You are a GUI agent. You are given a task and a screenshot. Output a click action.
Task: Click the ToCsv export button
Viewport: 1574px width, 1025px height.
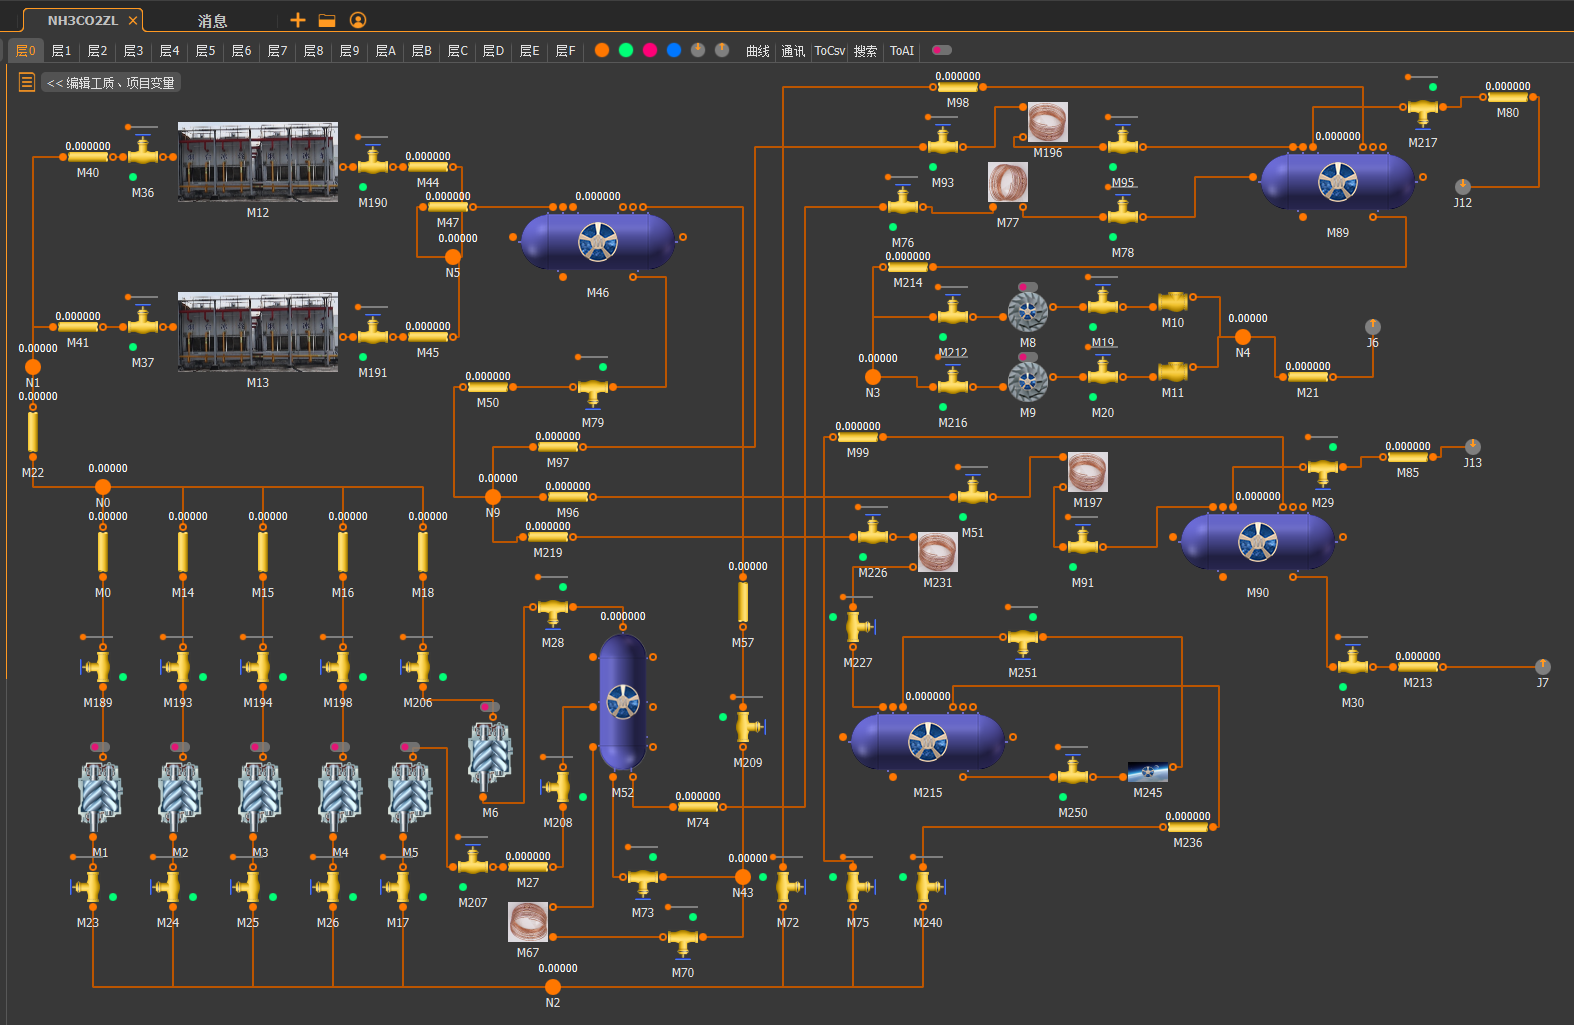830,51
